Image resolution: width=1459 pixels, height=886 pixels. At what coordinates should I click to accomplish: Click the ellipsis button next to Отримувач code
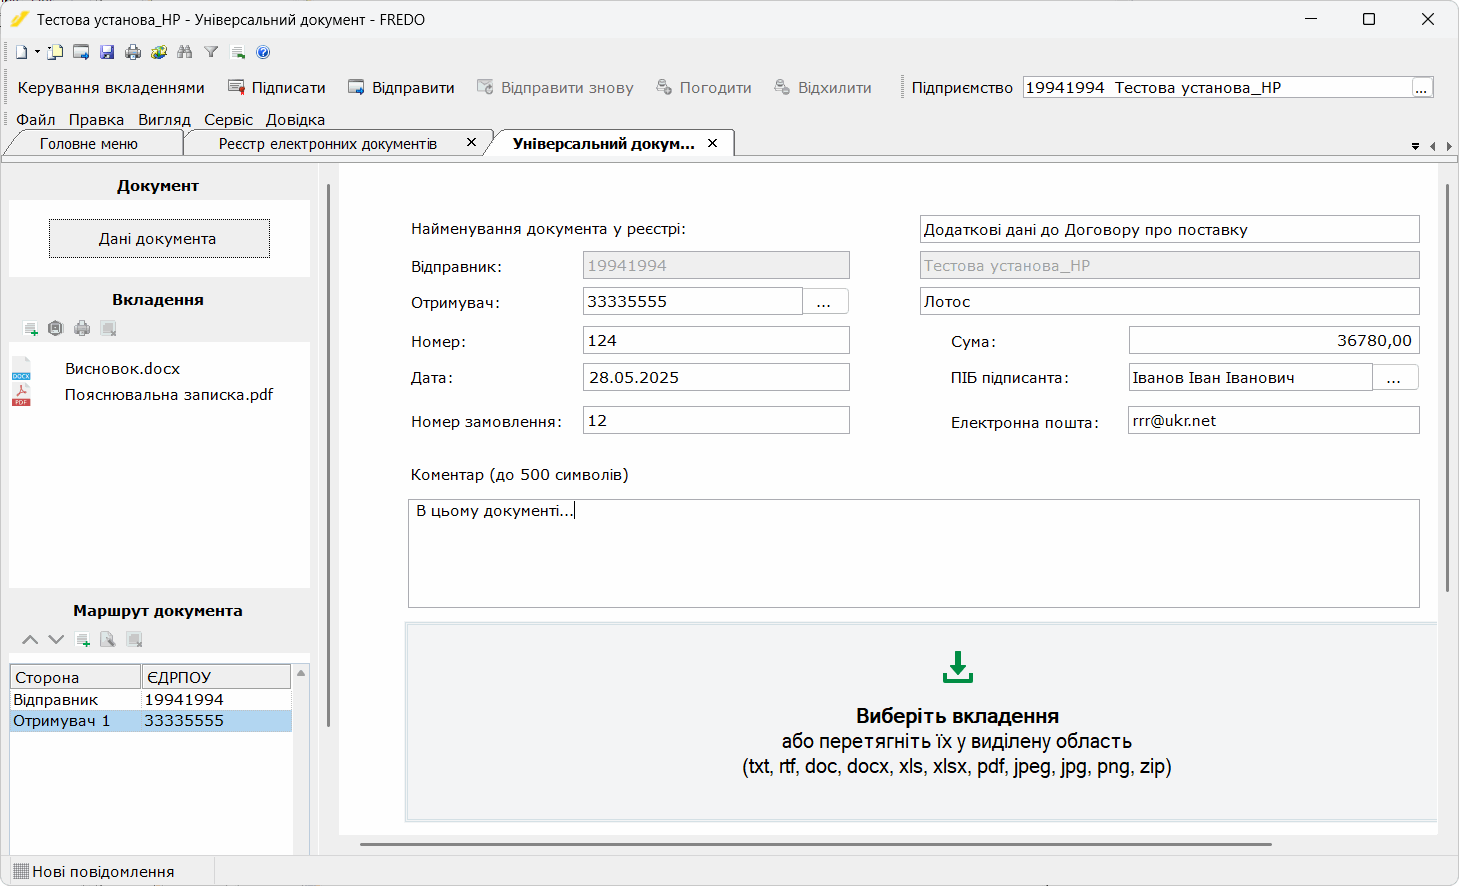point(825,302)
